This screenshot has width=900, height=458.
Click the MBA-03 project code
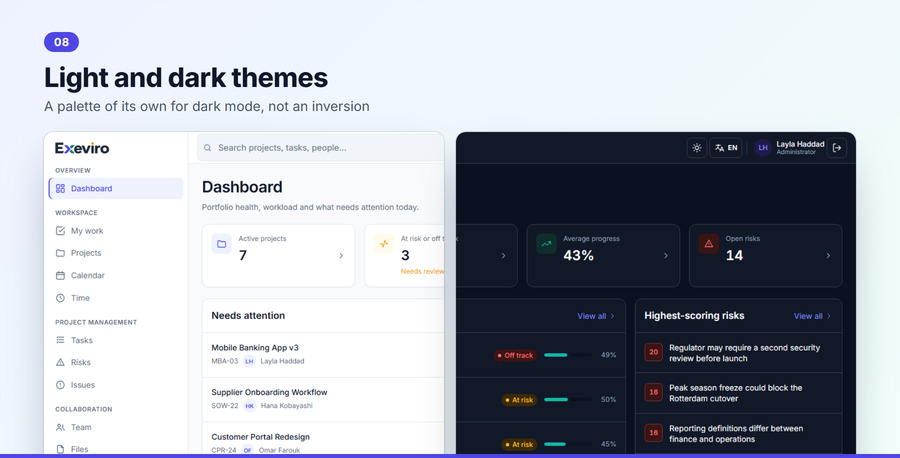[x=224, y=361]
